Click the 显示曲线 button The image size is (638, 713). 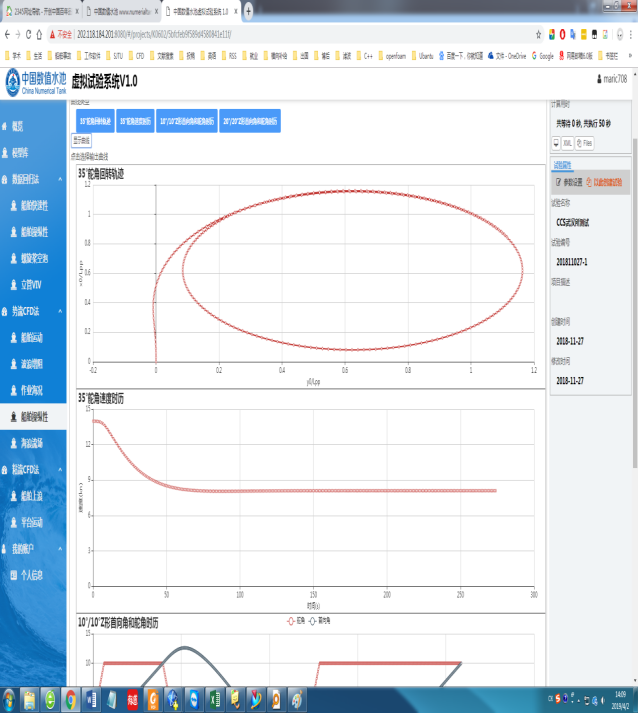81,140
